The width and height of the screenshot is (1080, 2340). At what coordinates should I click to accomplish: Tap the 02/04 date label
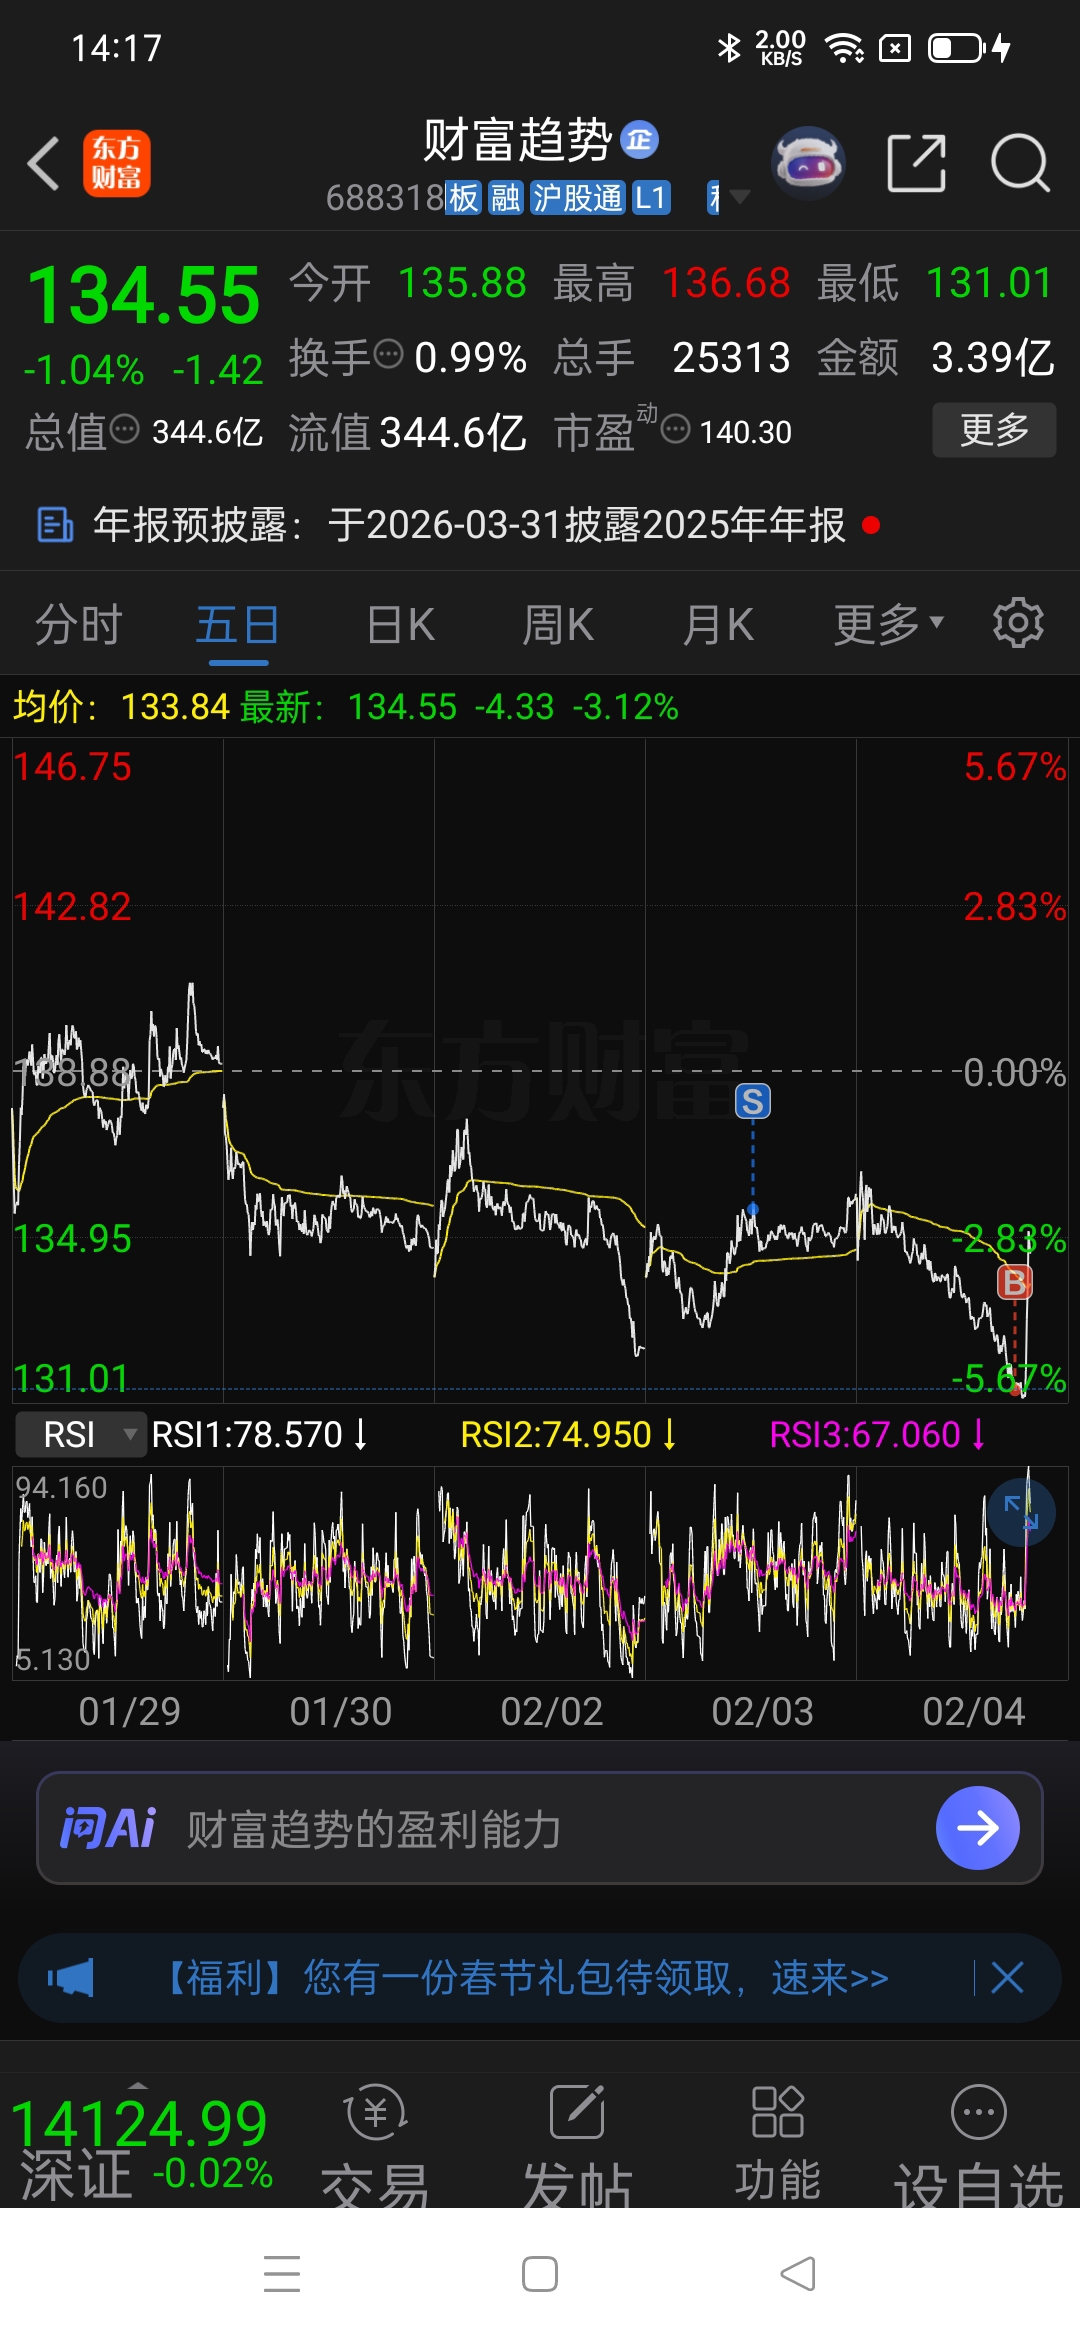pos(974,1711)
